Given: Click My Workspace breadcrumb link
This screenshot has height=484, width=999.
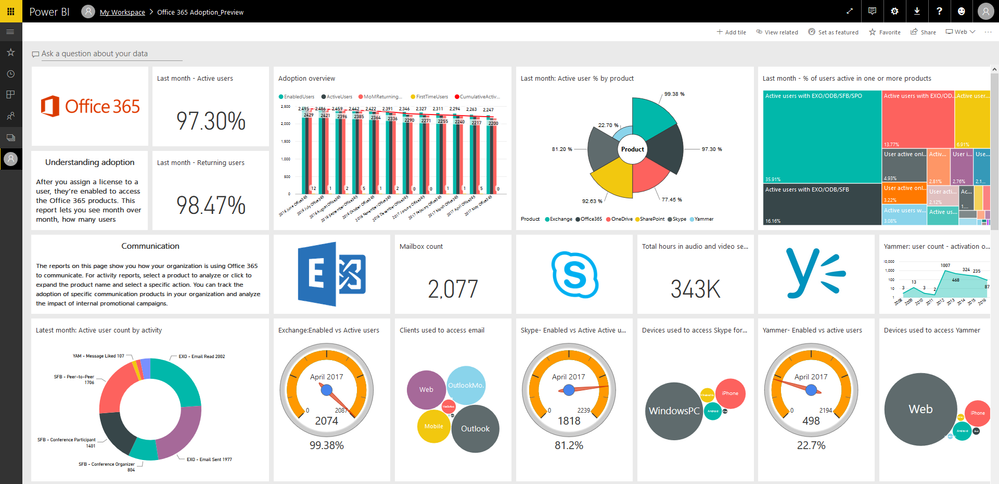Looking at the screenshot, I should pos(122,12).
